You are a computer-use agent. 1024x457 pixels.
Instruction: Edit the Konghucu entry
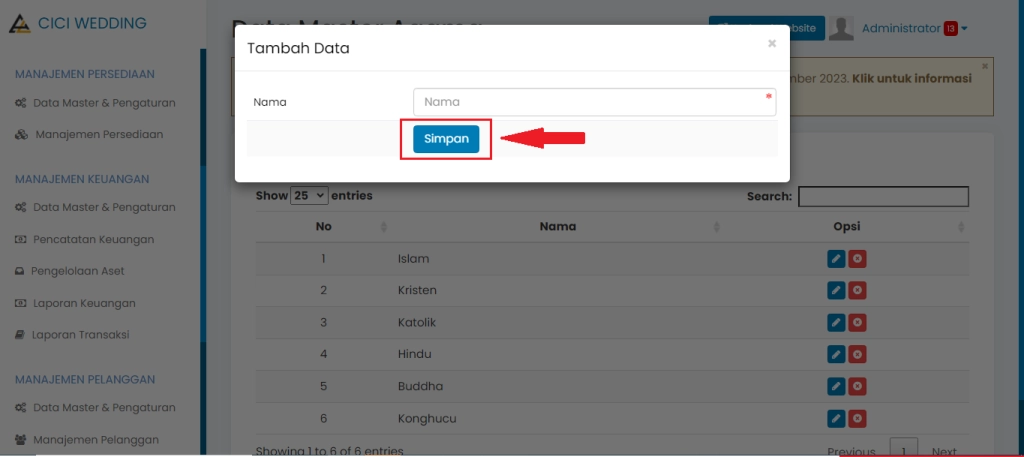[x=836, y=418]
